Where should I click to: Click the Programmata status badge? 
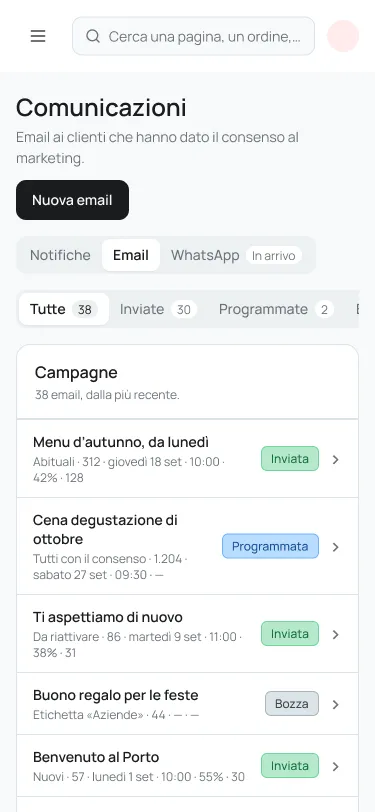(270, 546)
